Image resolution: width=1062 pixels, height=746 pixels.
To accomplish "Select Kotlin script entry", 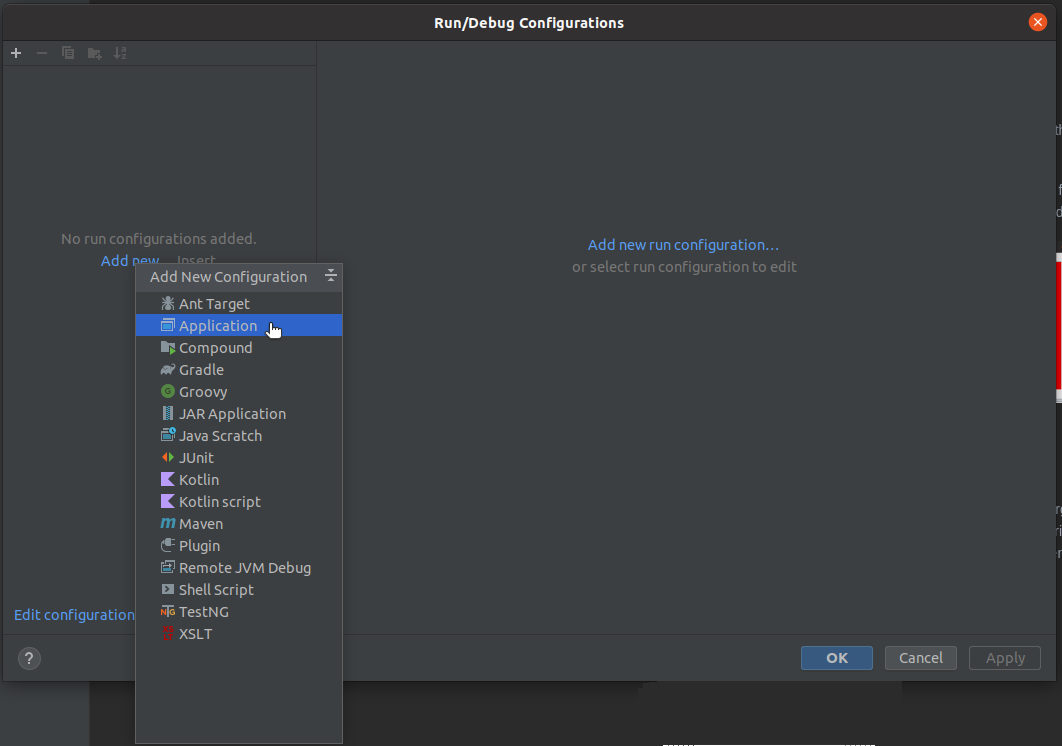I will [x=238, y=501].
